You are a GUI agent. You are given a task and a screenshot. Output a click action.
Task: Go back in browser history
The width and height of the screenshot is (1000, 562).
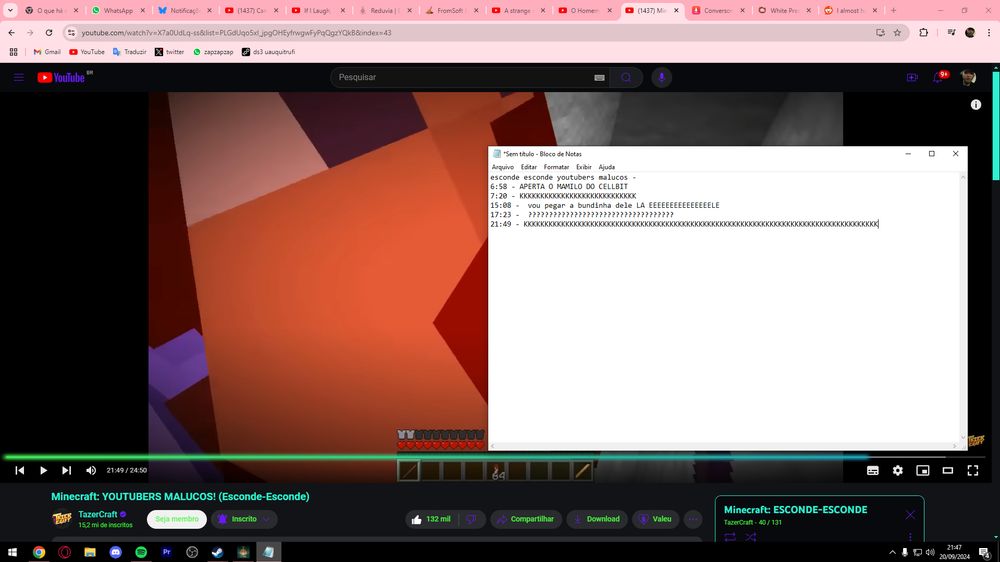point(11,33)
